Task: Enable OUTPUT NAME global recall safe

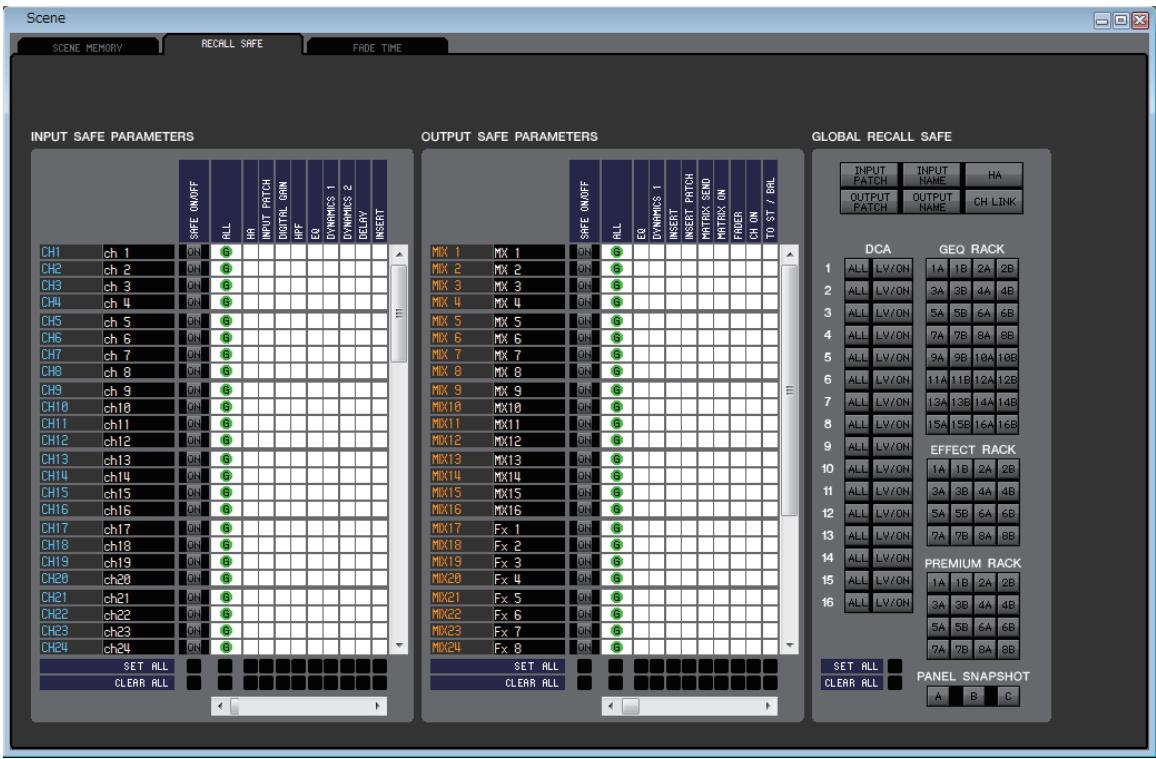Action: coord(932,202)
